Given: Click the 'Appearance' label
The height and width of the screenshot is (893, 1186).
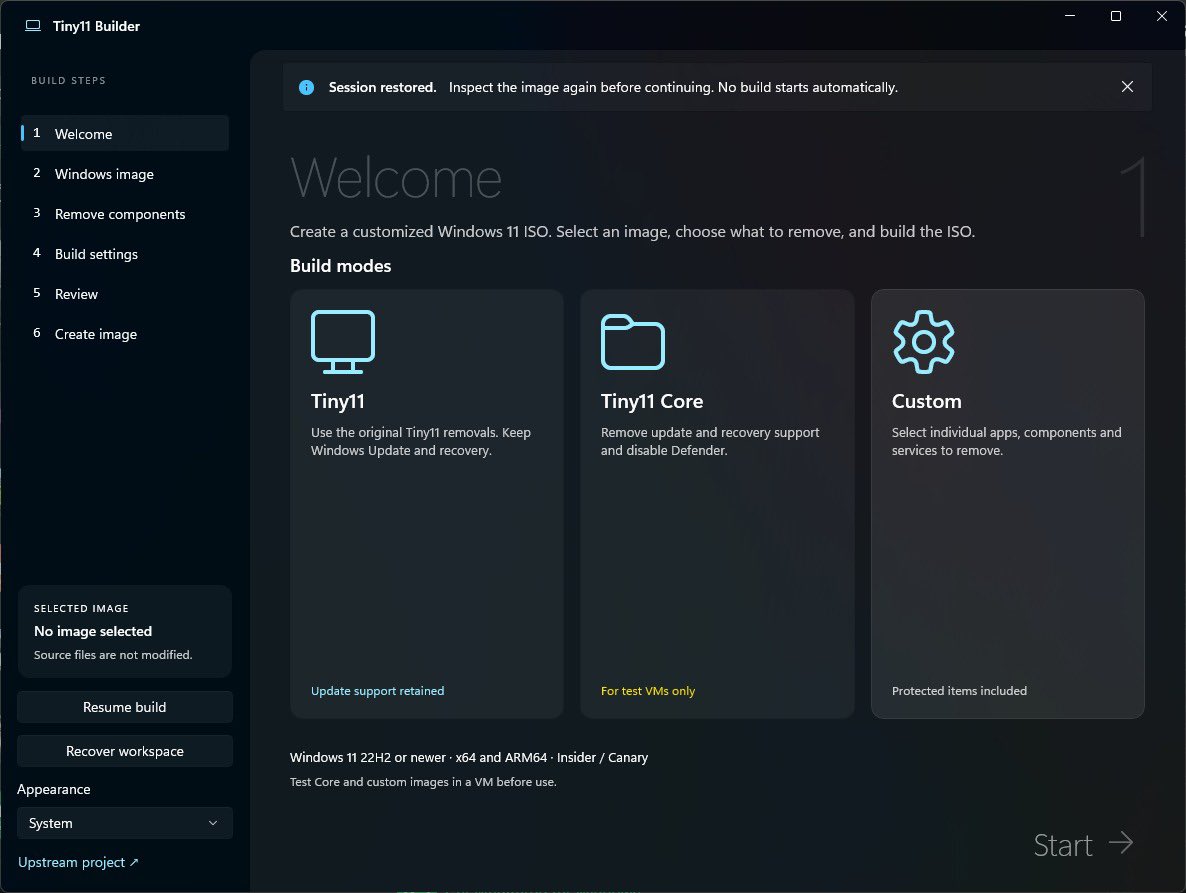Looking at the screenshot, I should pyautogui.click(x=54, y=789).
